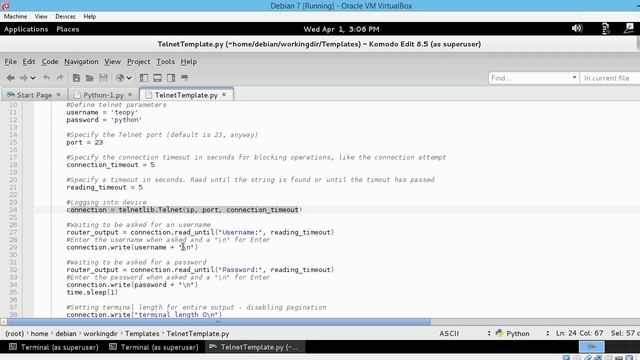Open Komodo's View menu
Image resolution: width=640 pixels, height=360 pixels.
pyautogui.click(x=112, y=62)
